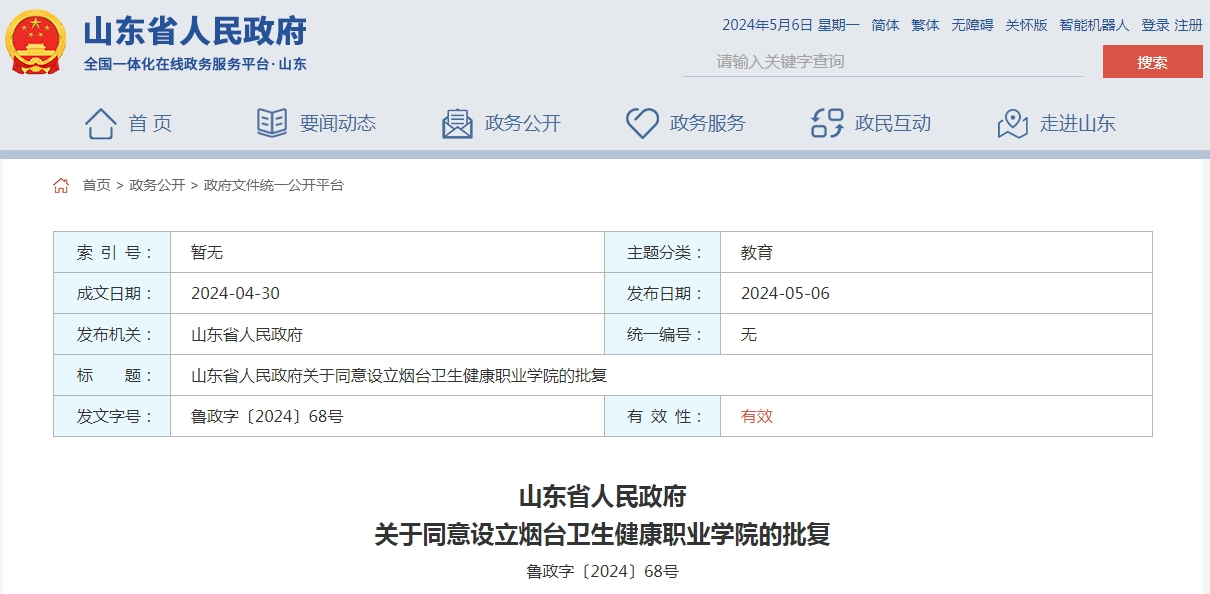
Task: Open the 智能机器人 assistant
Action: 1094,25
